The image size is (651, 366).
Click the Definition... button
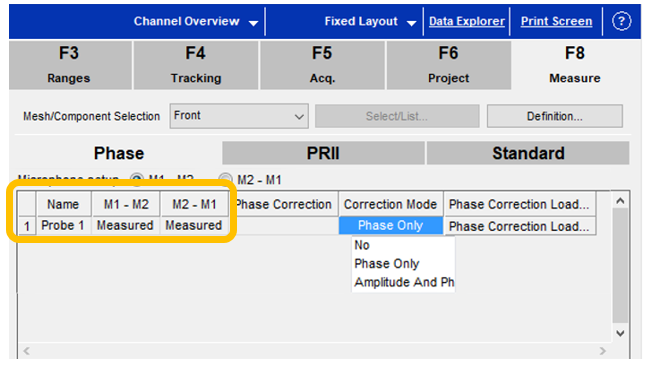coord(555,116)
